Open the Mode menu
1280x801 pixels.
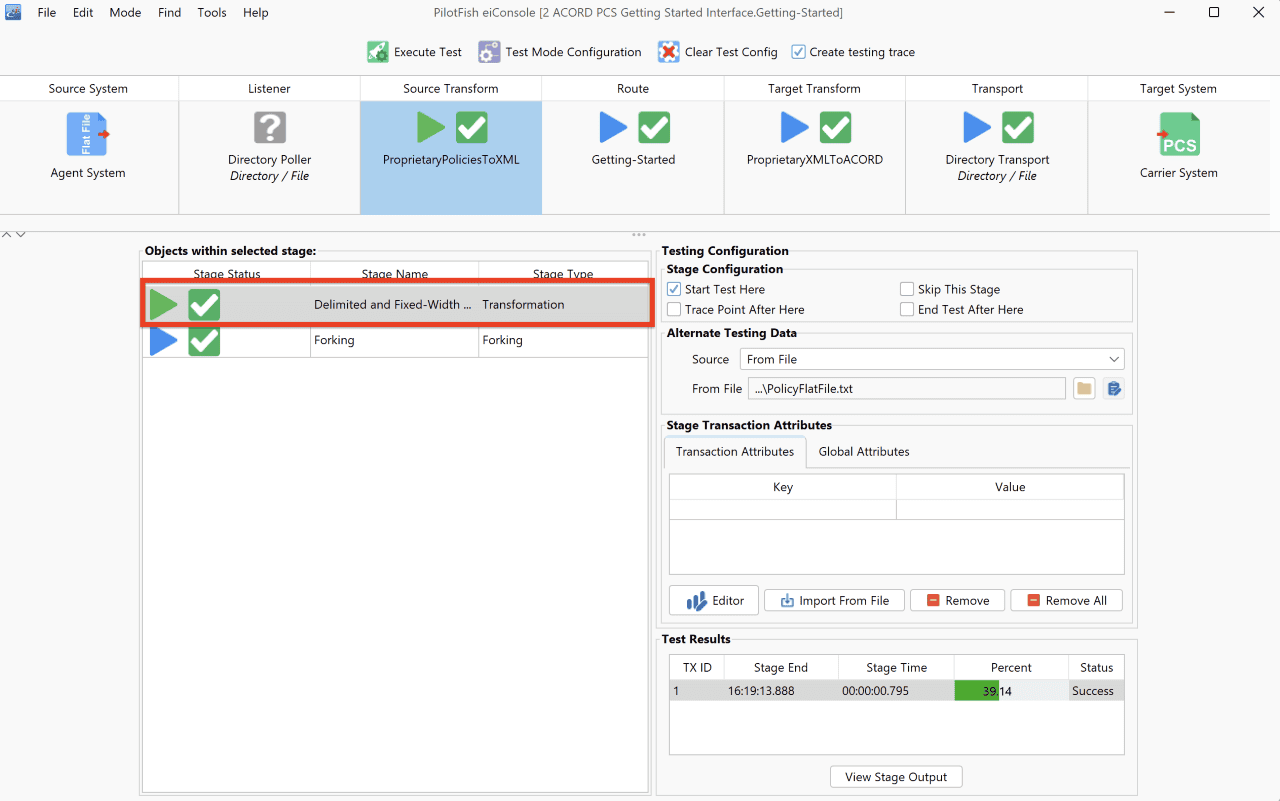125,13
